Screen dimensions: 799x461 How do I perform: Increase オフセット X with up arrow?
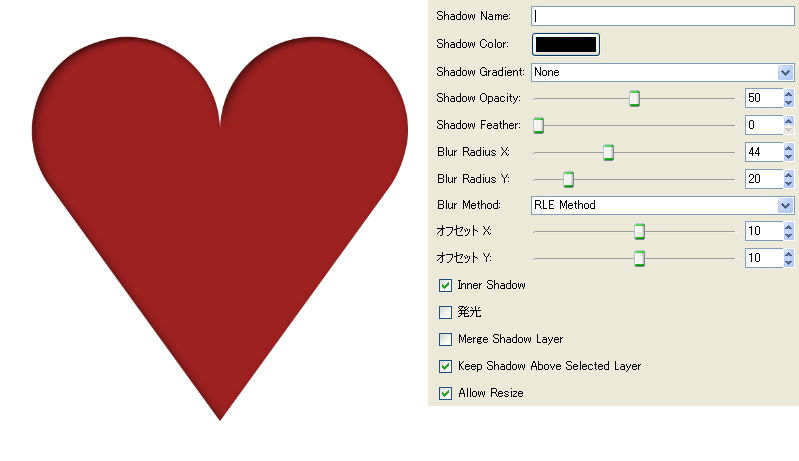coord(789,227)
